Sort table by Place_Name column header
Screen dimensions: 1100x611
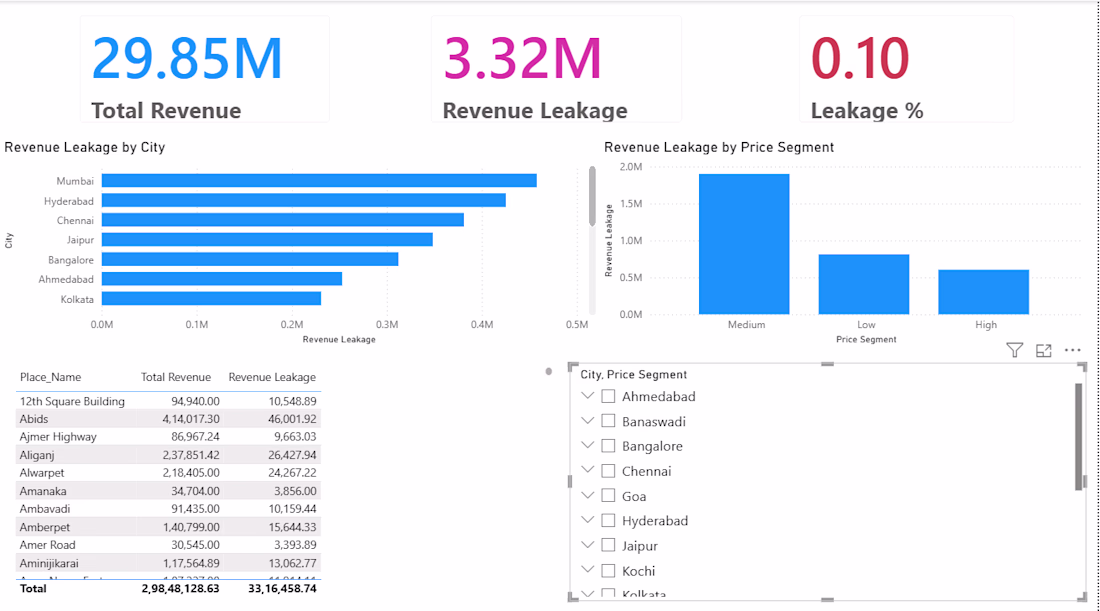click(x=51, y=377)
